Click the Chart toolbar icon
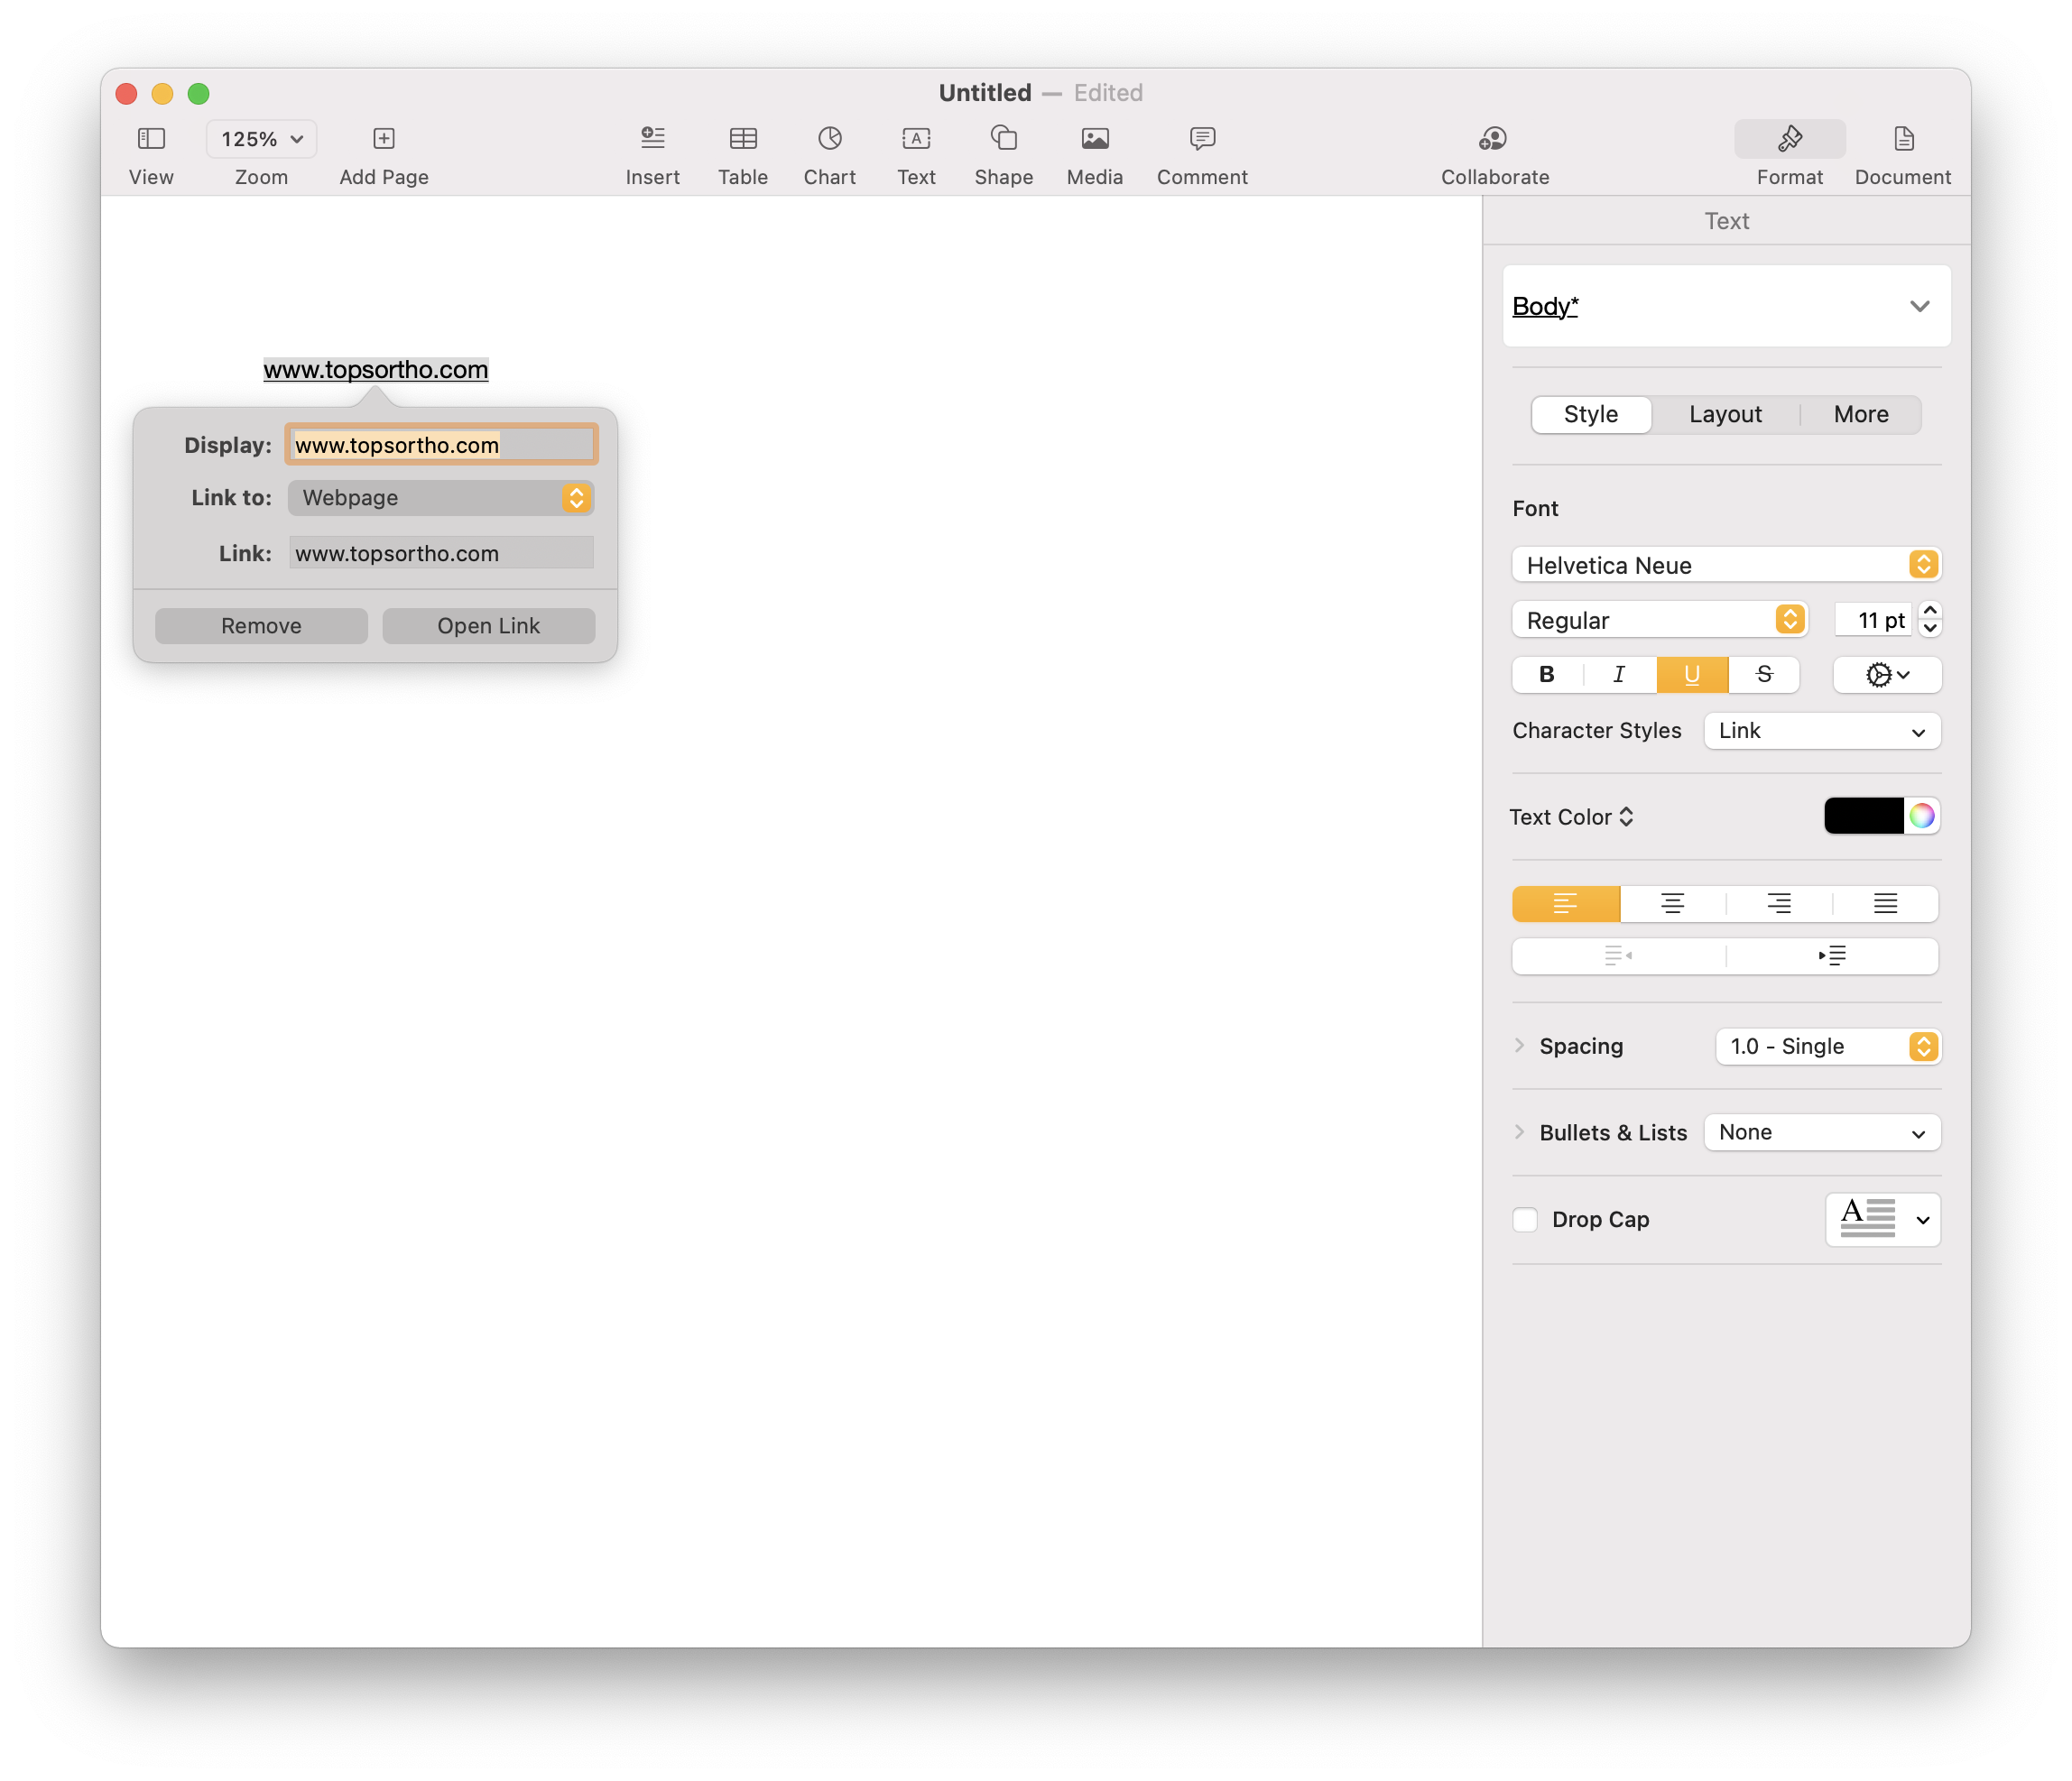Image resolution: width=2072 pixels, height=1781 pixels. click(x=829, y=138)
